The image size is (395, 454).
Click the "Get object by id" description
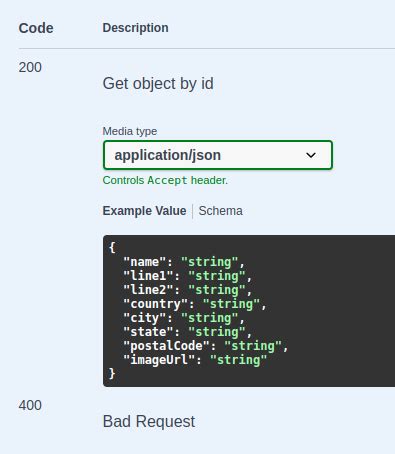tap(158, 83)
